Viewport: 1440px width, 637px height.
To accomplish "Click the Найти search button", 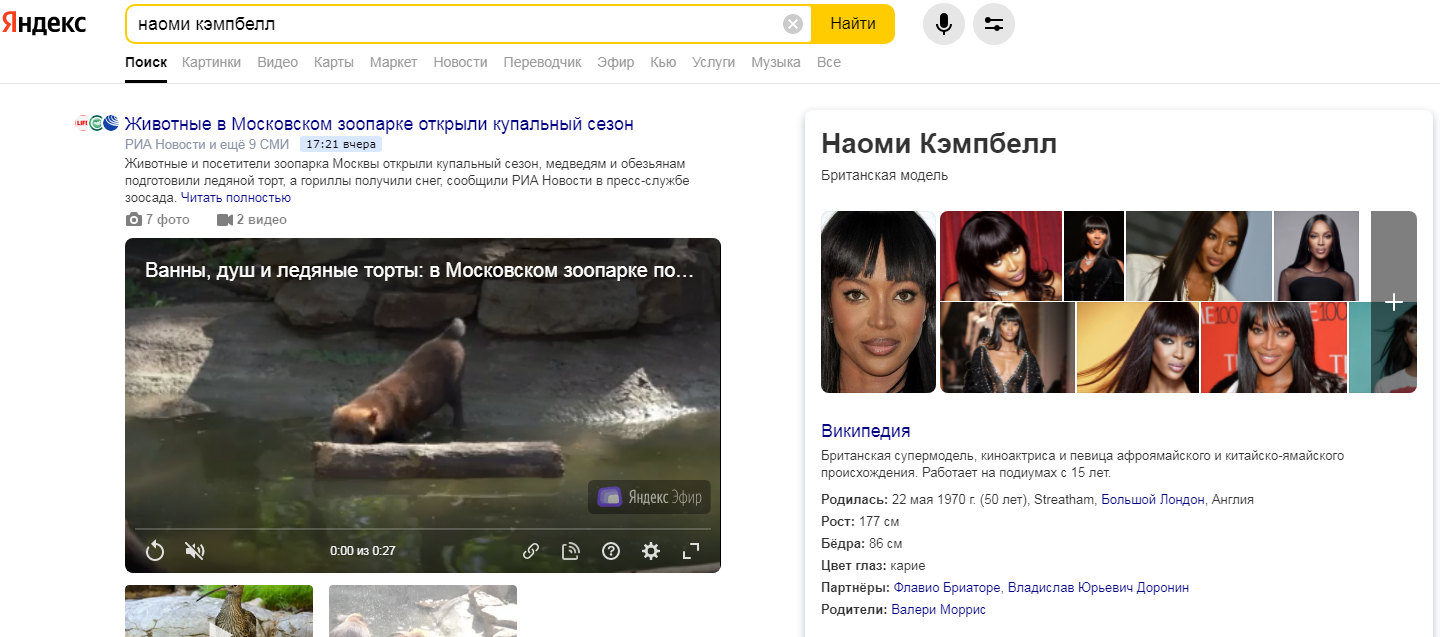I will tap(853, 24).
